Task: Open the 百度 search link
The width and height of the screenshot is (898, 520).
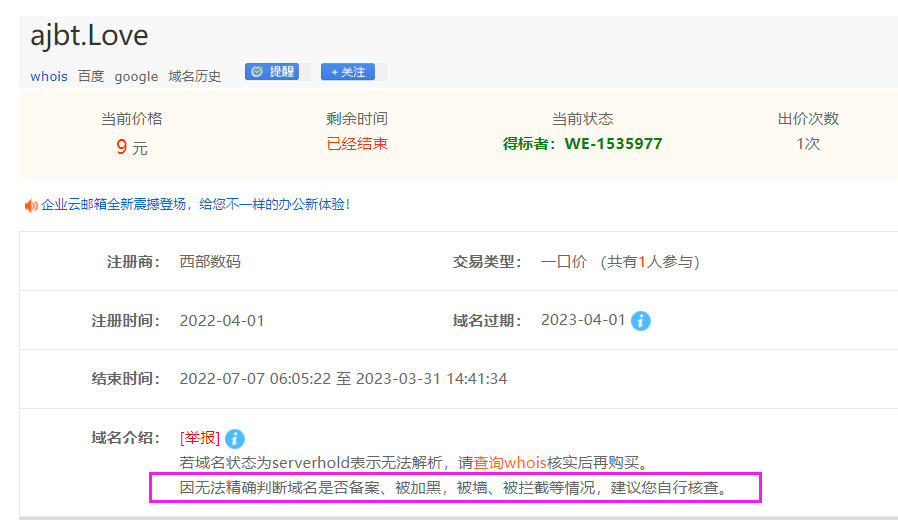Action: click(91, 76)
